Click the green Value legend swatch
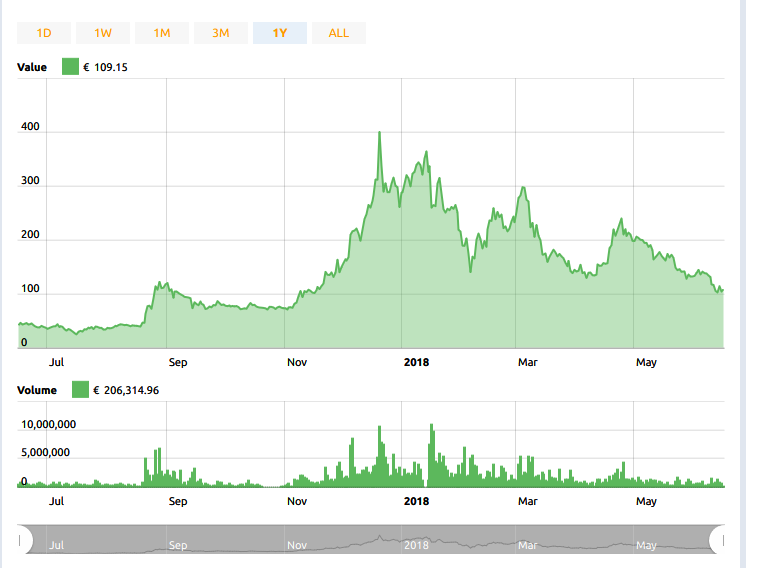This screenshot has width=763, height=568. 71,67
